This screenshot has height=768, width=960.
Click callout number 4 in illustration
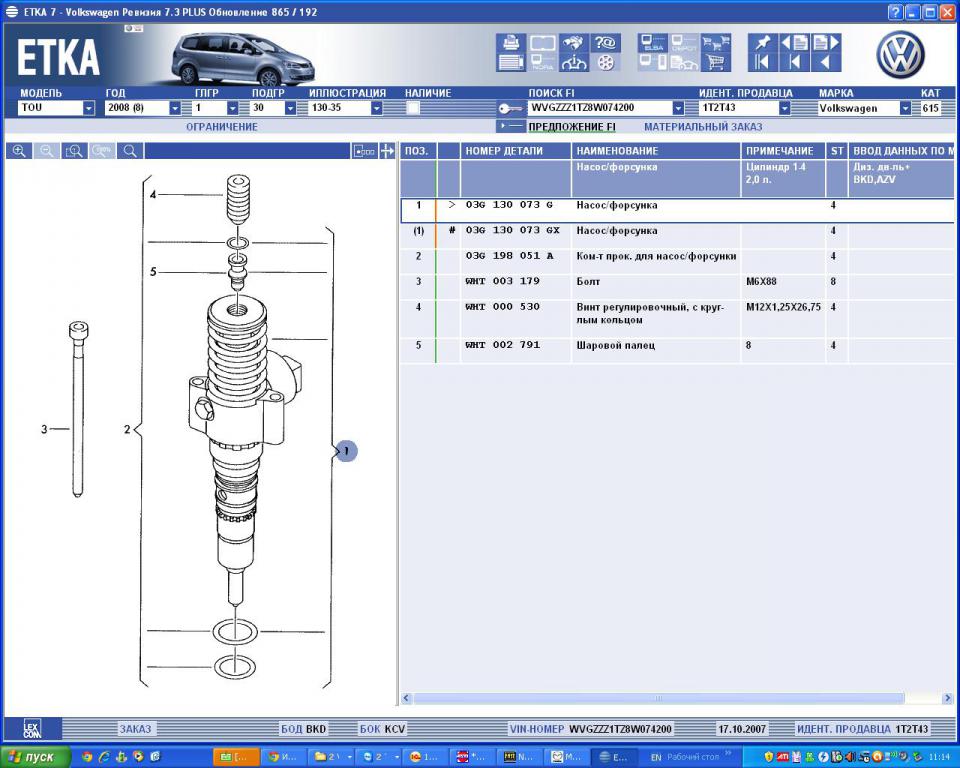pos(153,194)
